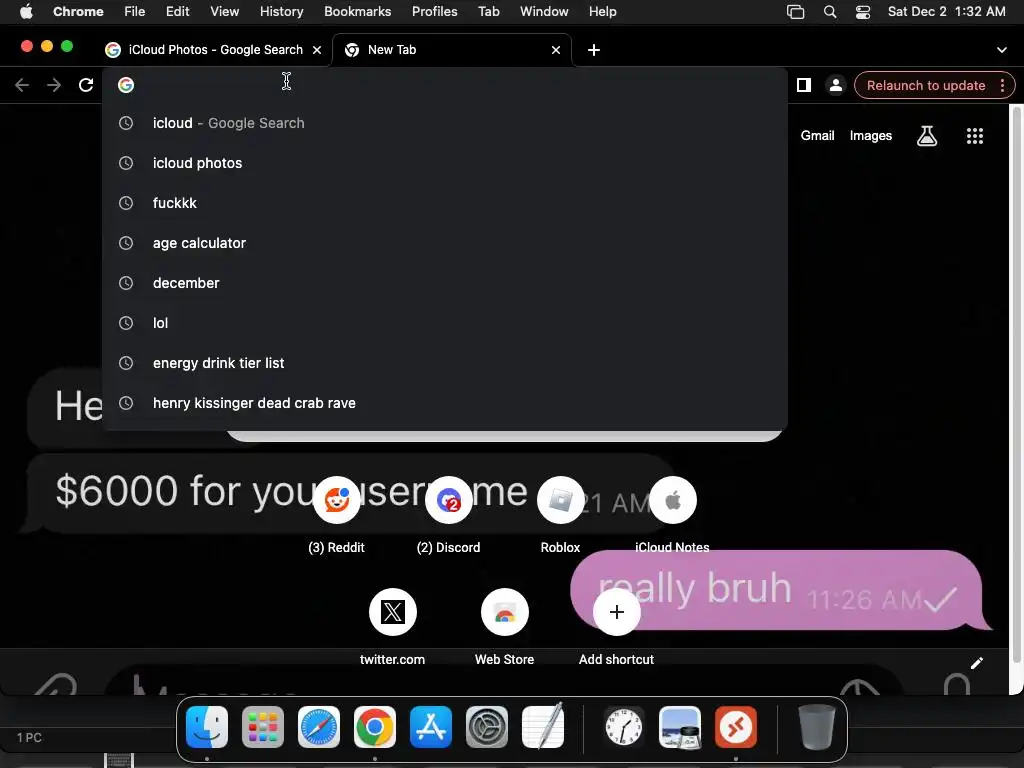Open the Images link
The image size is (1024, 768).
(871, 136)
